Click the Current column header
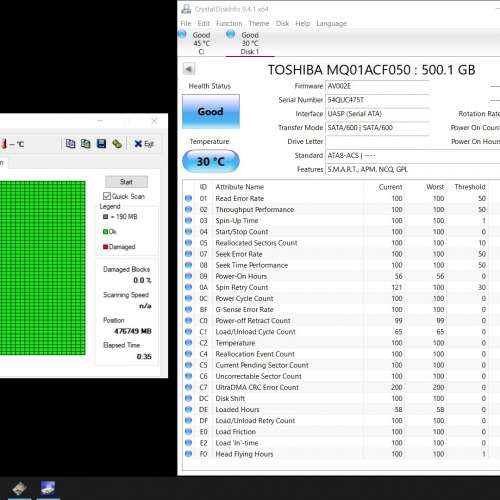Viewport: 500px width, 500px height. [x=390, y=187]
